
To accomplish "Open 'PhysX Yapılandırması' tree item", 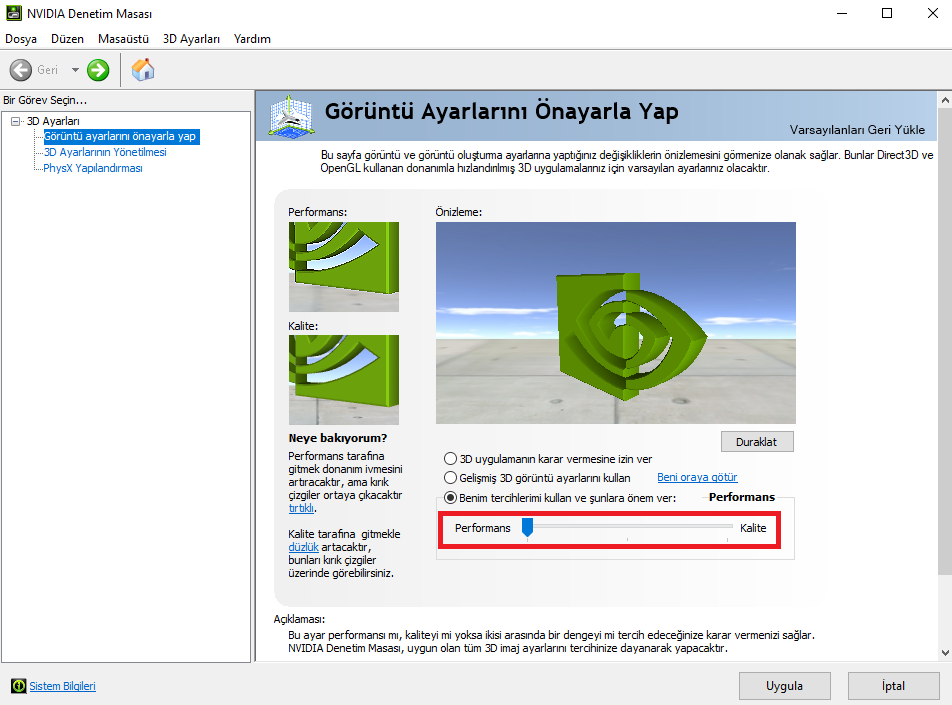I will (x=93, y=168).
